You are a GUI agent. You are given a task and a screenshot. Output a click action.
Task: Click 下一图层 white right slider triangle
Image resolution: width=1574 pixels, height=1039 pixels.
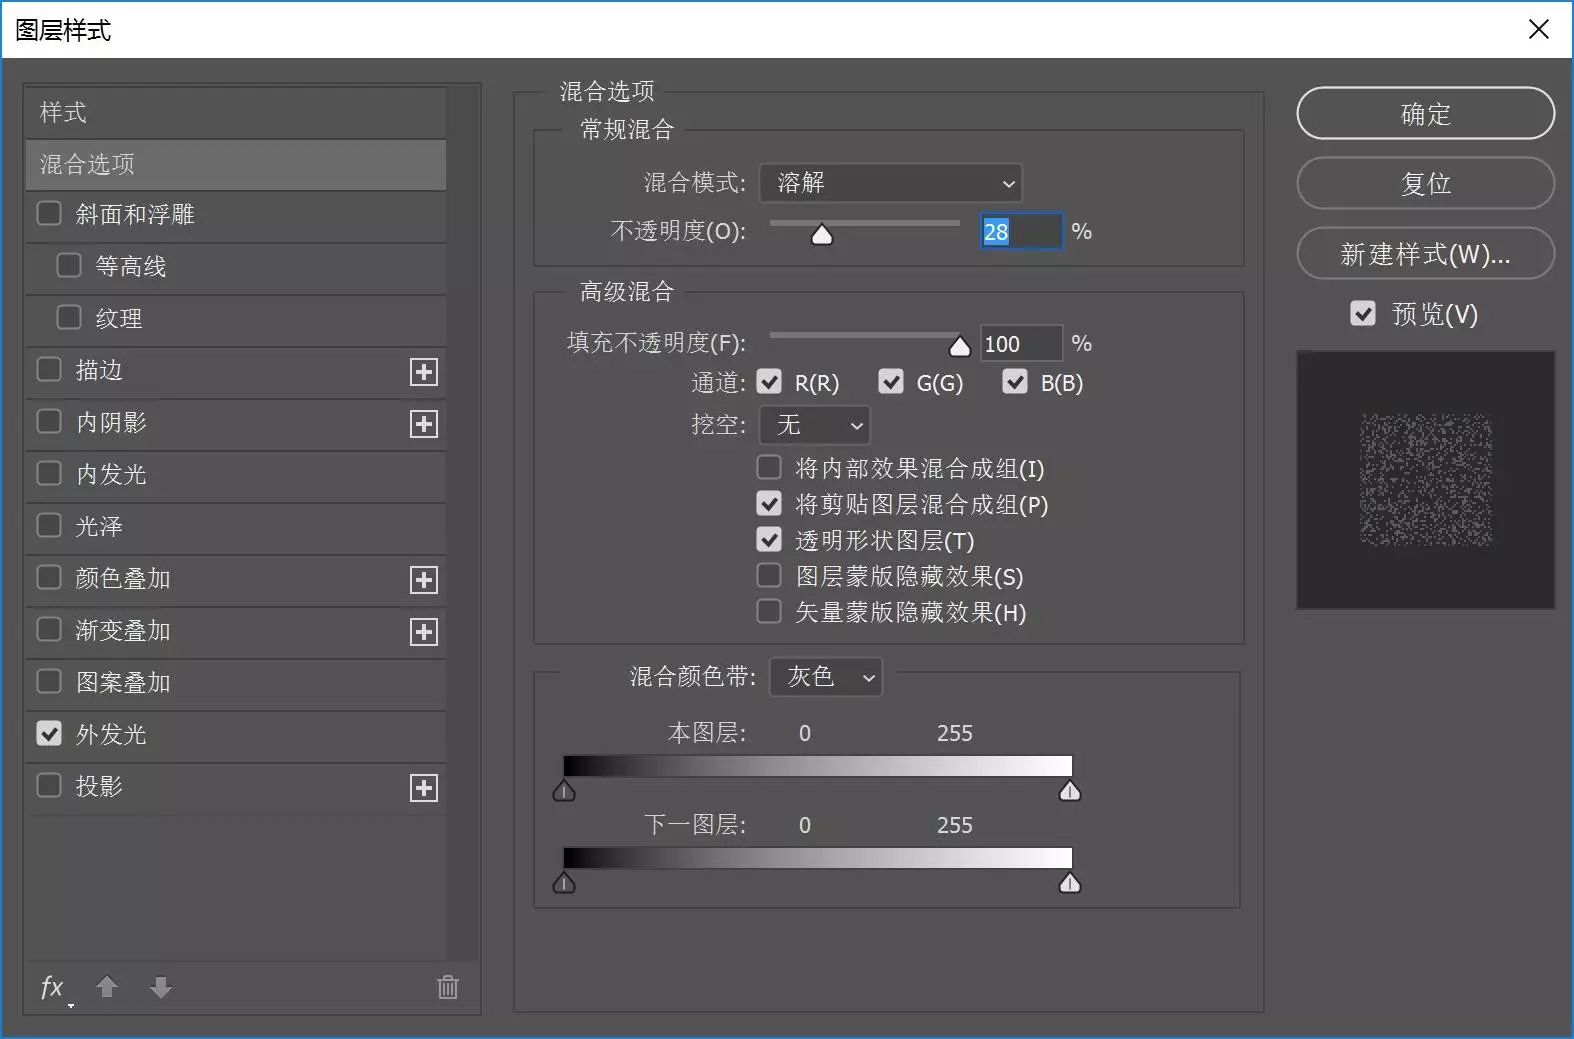tap(1070, 883)
